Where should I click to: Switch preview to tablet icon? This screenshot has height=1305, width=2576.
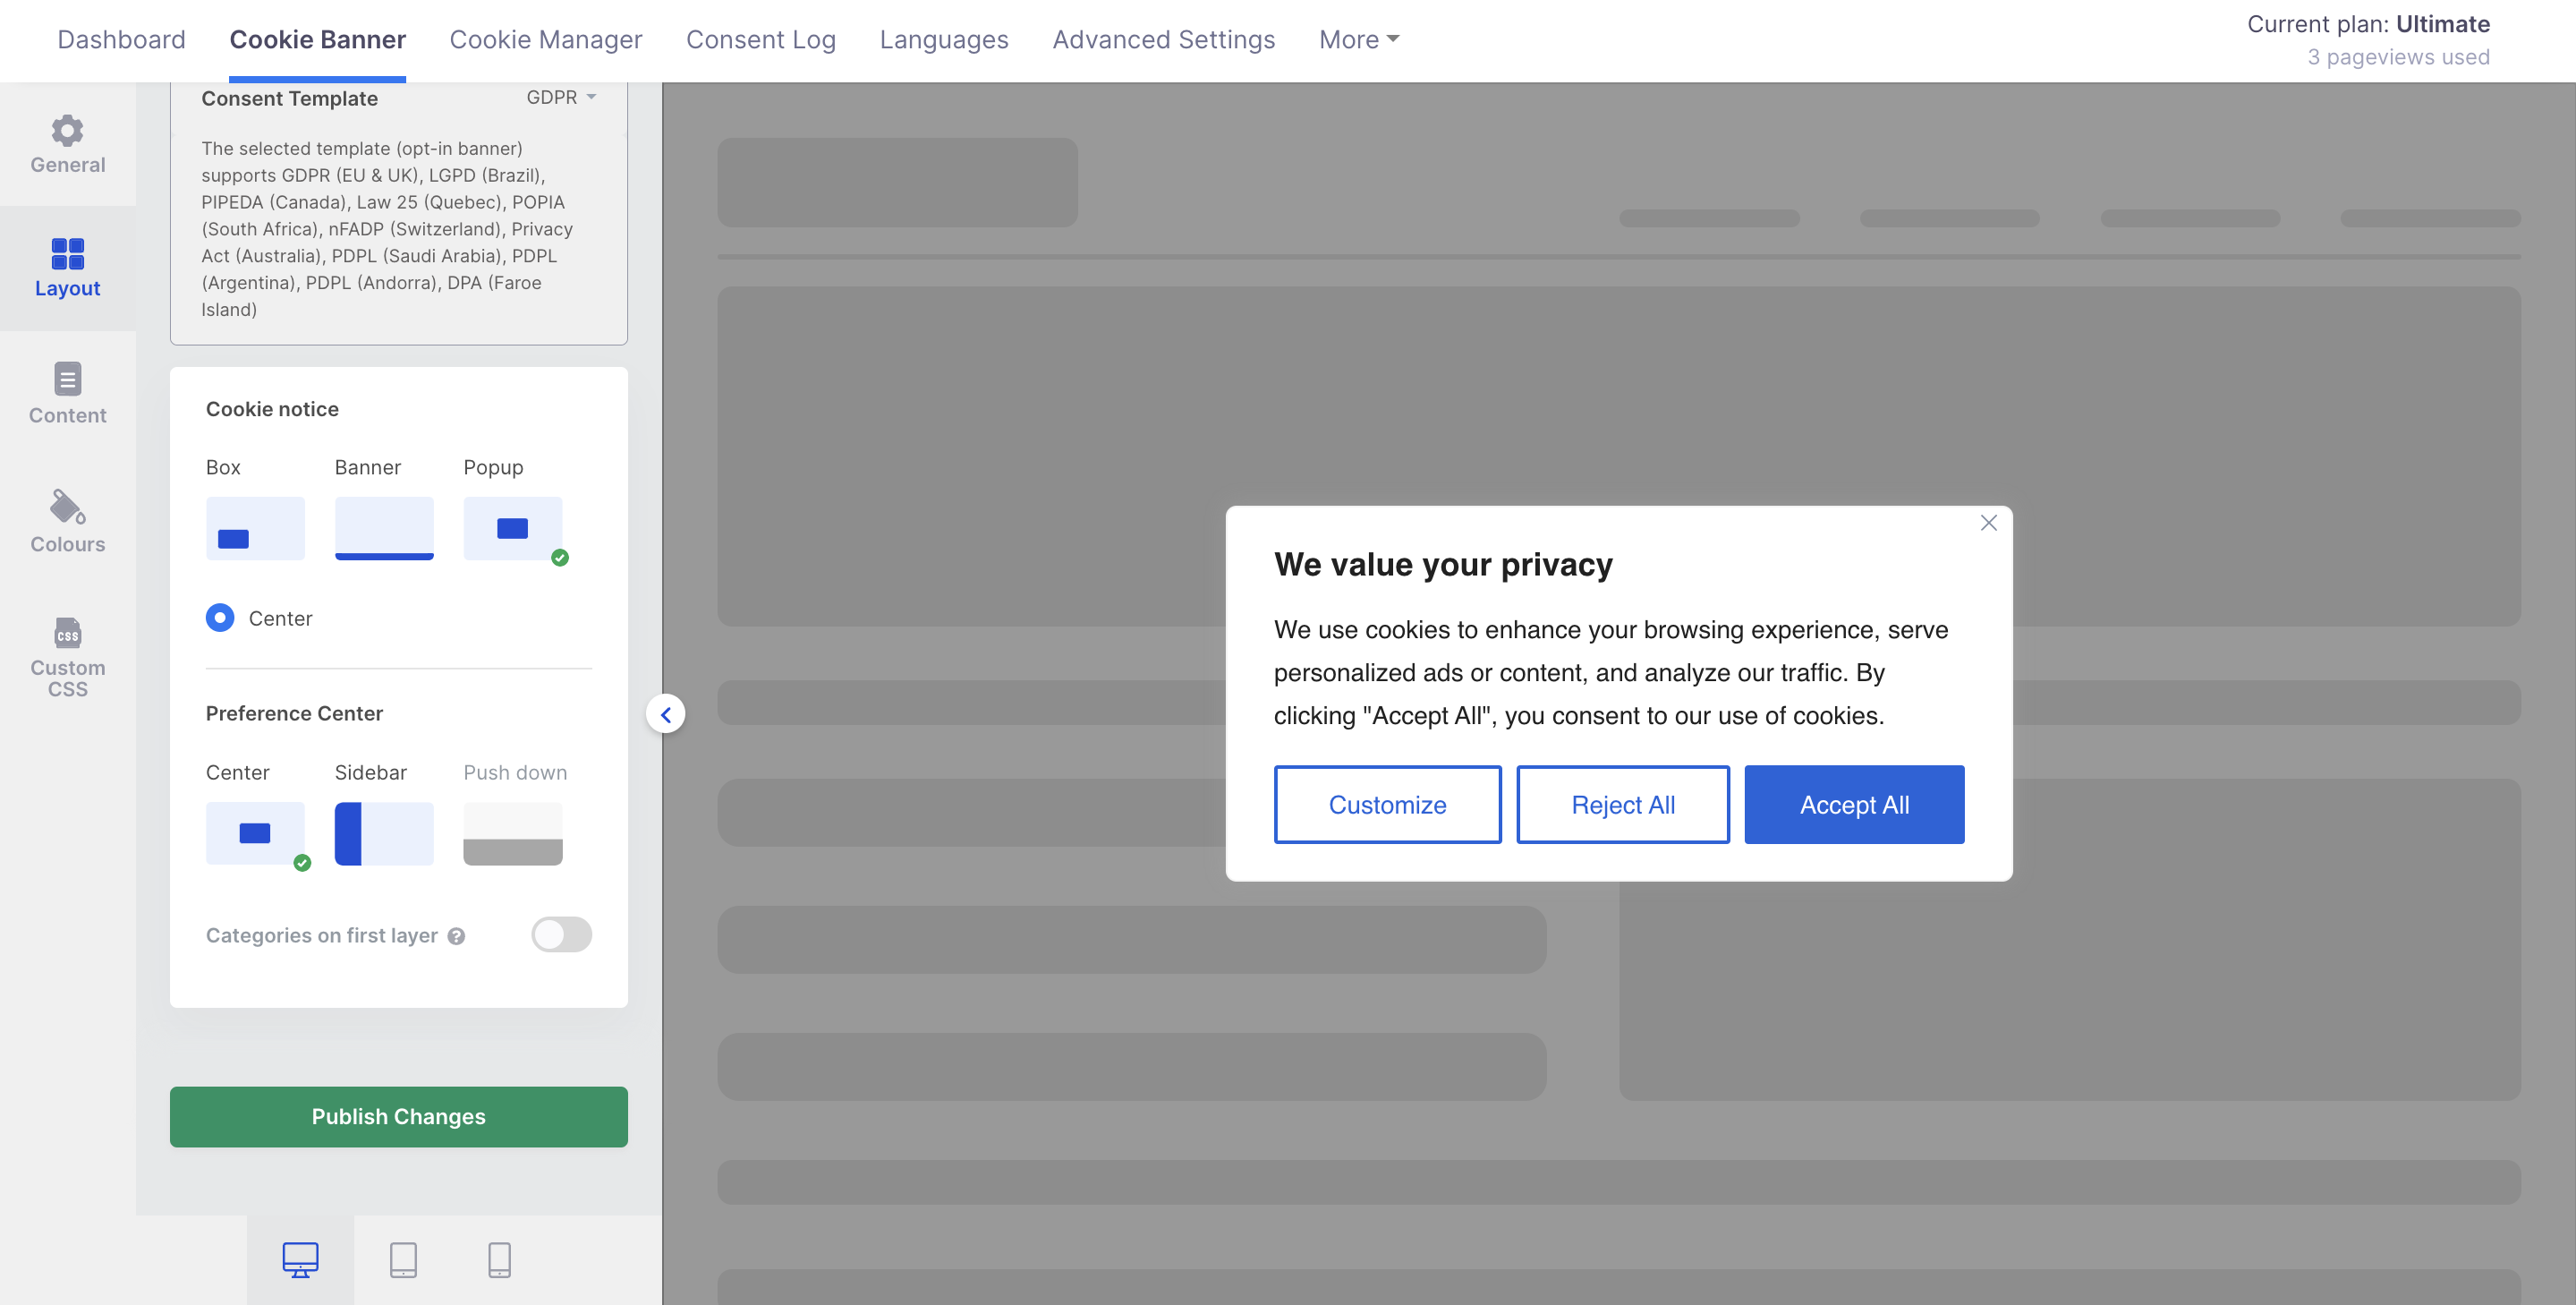pos(403,1260)
